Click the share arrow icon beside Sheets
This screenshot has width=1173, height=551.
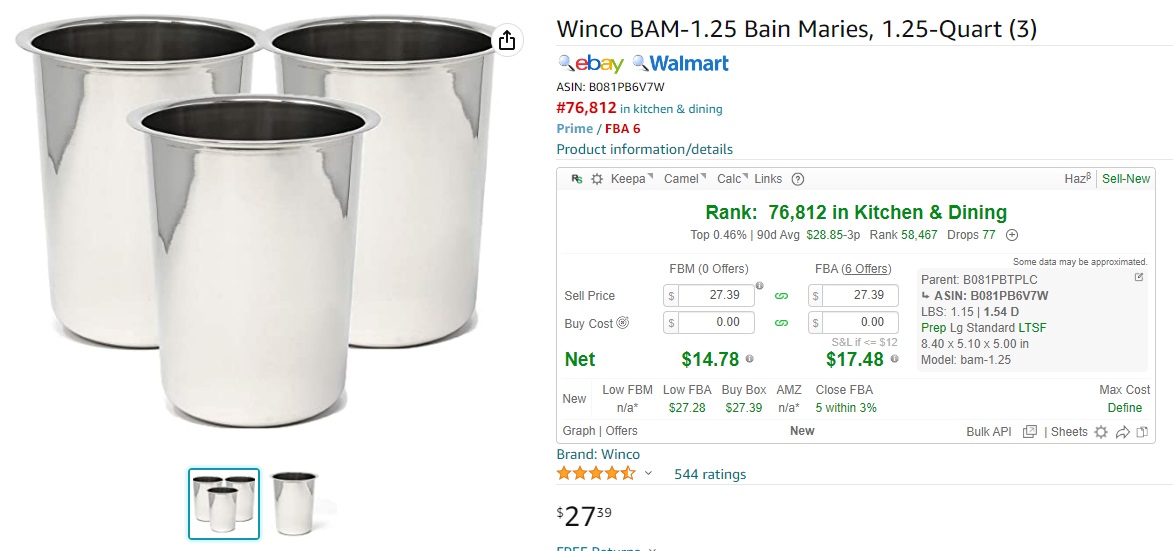point(1121,431)
